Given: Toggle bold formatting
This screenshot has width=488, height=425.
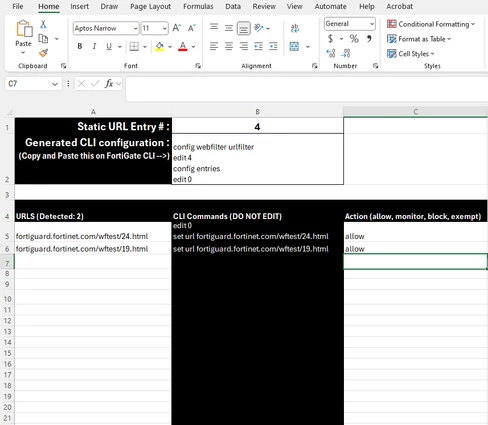Looking at the screenshot, I should point(80,46).
